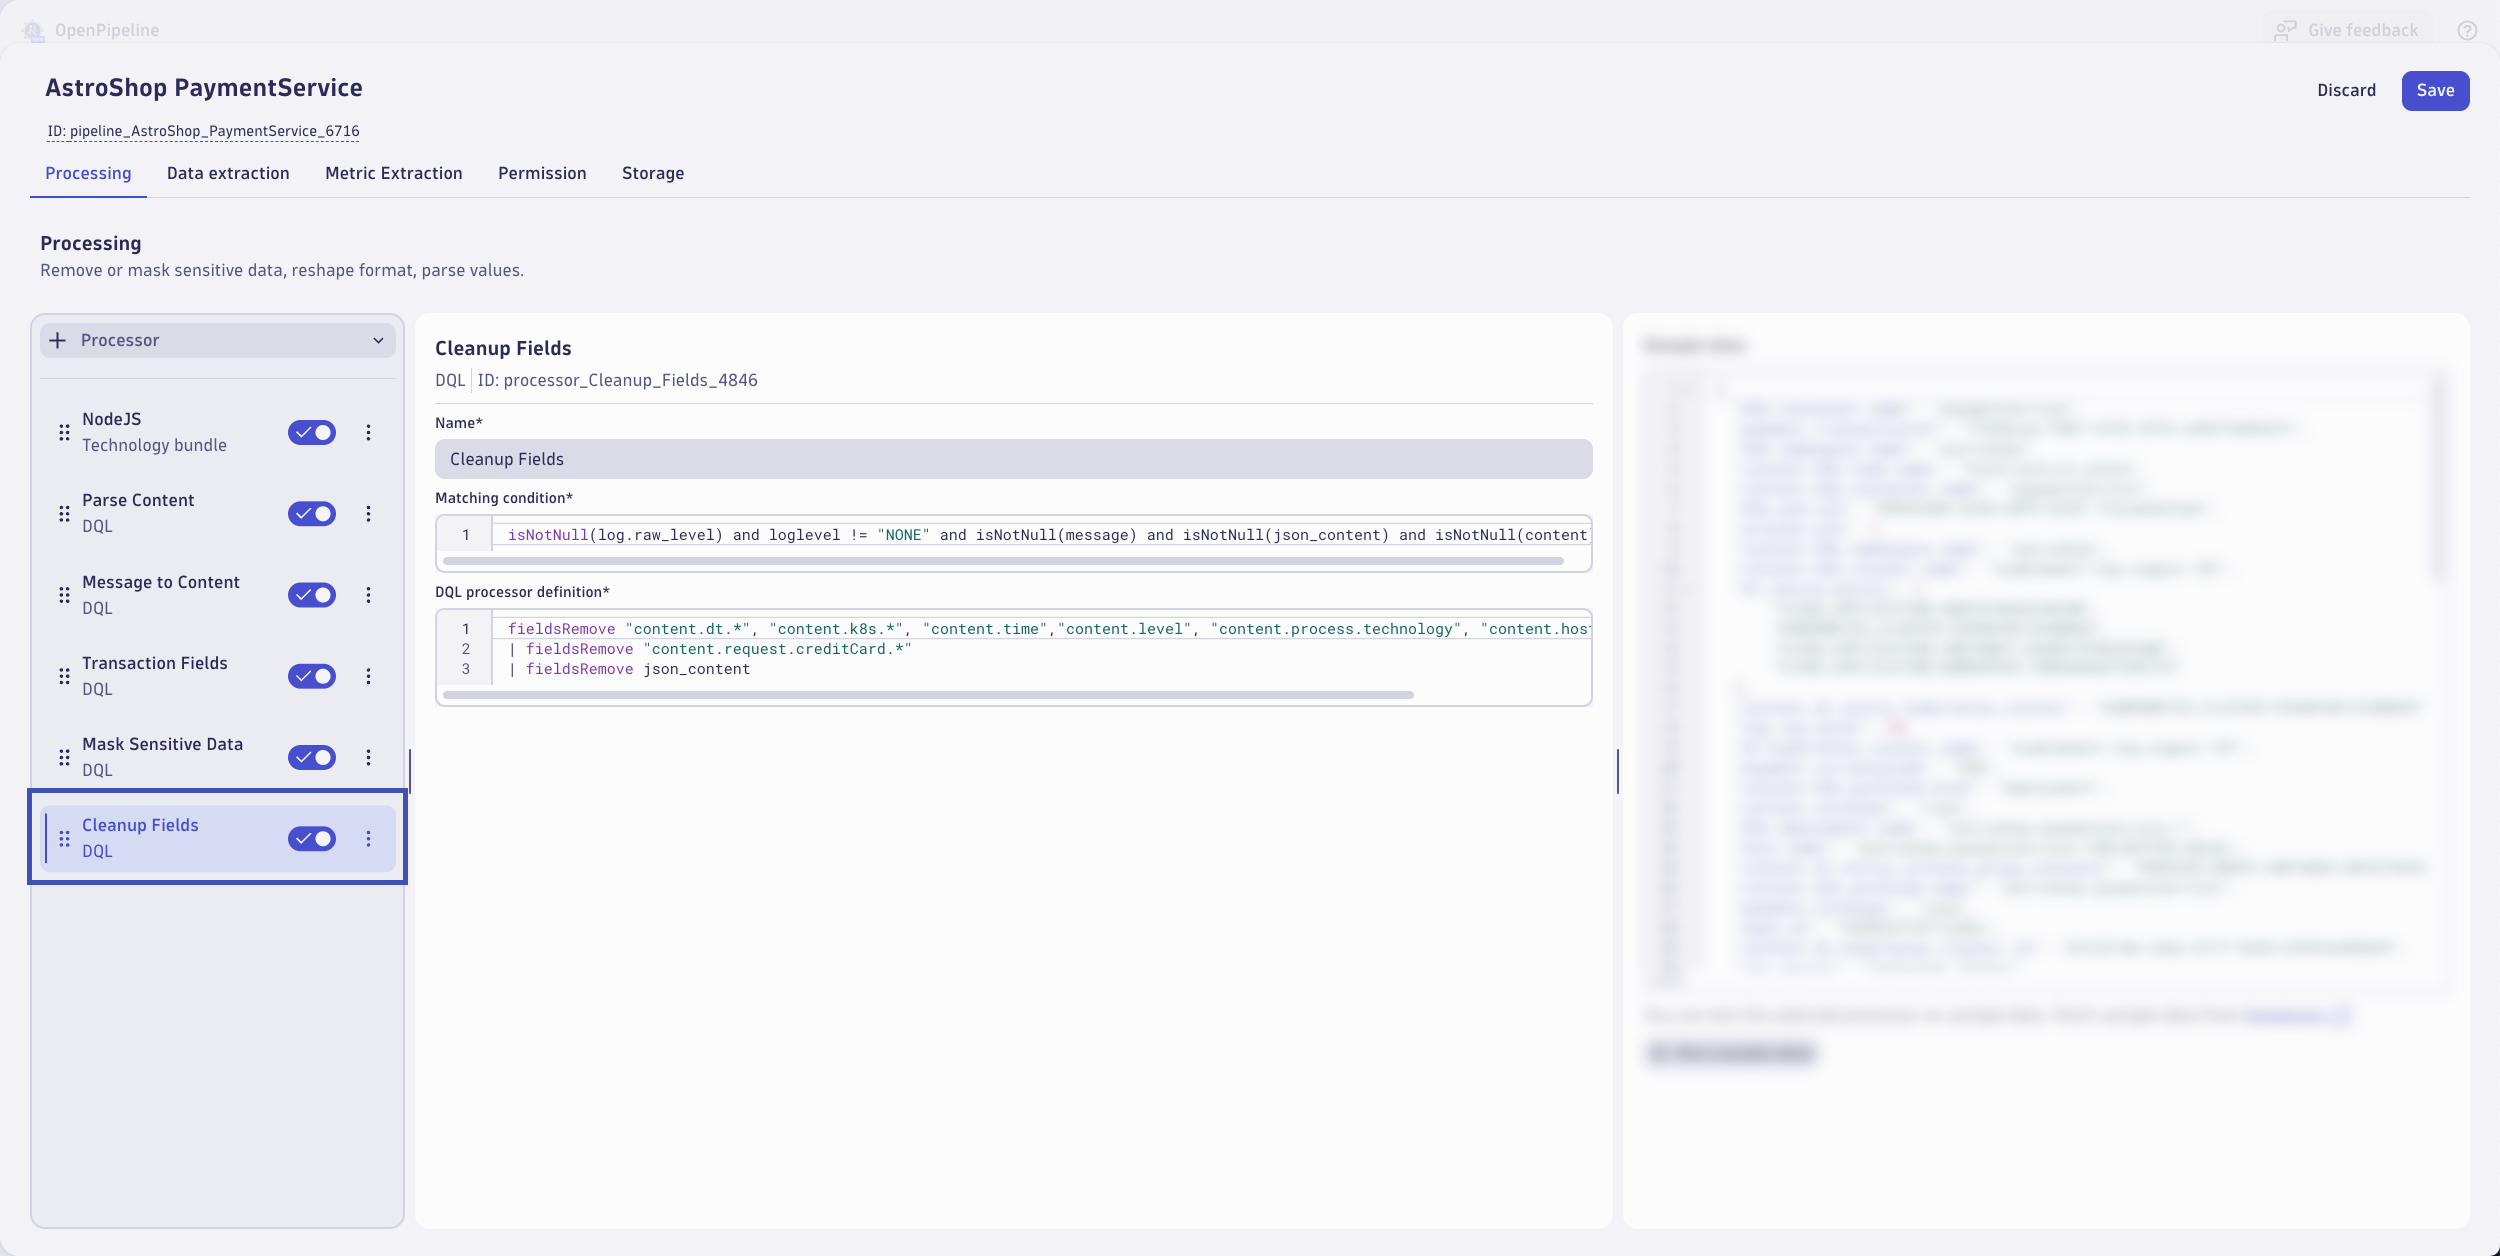This screenshot has width=2500, height=1256.
Task: Select the NodeJS Technology bundle processor
Action: (x=217, y=432)
